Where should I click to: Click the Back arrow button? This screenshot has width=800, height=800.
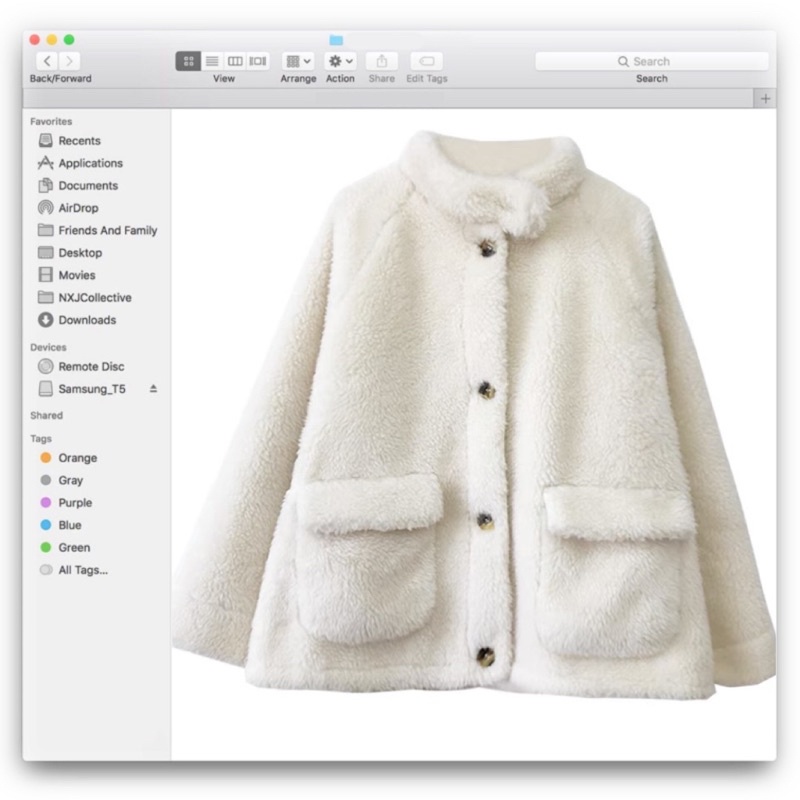coord(46,61)
